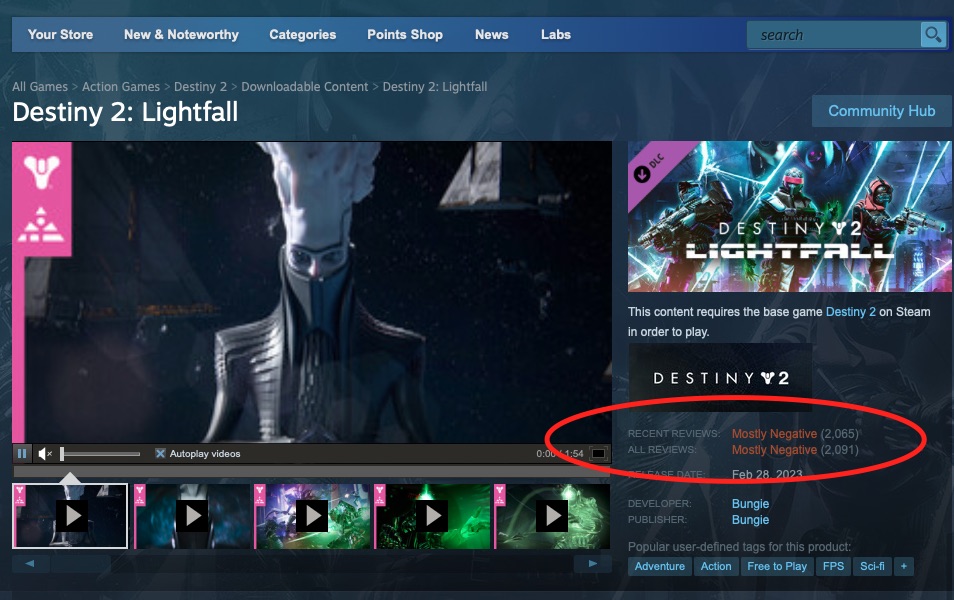The image size is (954, 600).
Task: Click the search magnifier icon
Action: 932,35
